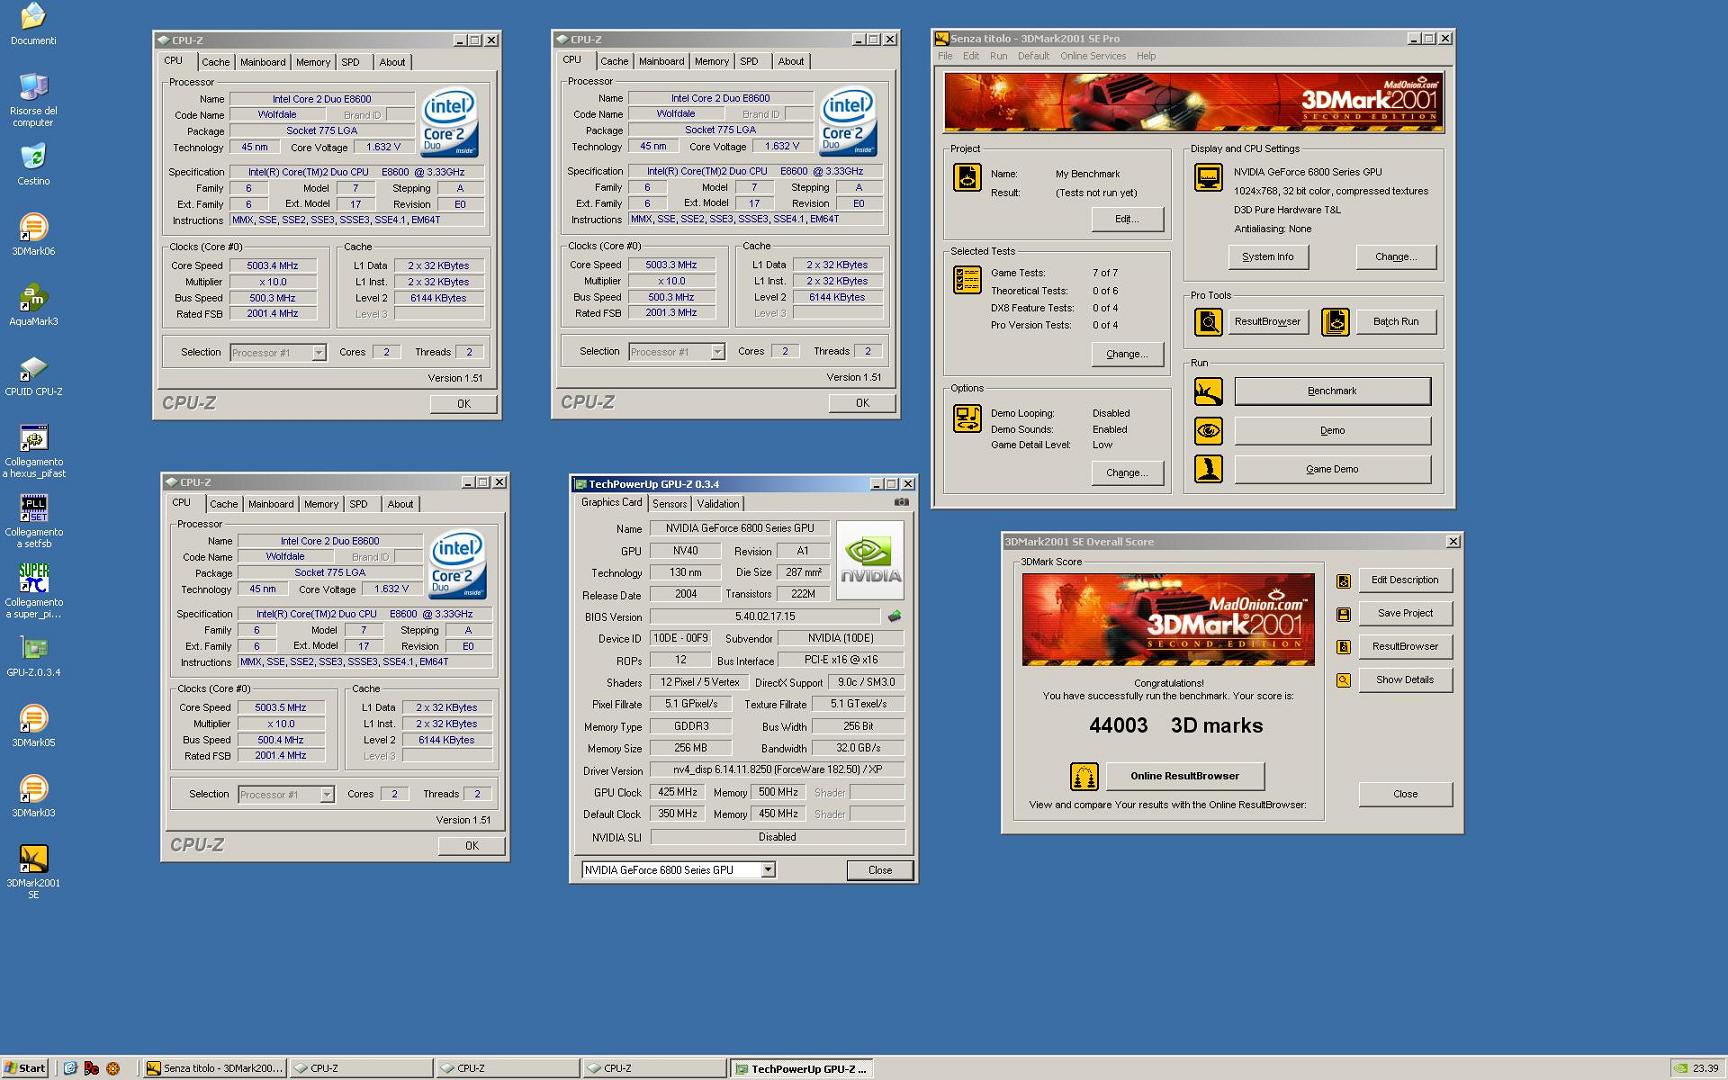Screen dimensions: 1728x1080
Task: Open the Windows Start menu
Action: click(25, 1068)
